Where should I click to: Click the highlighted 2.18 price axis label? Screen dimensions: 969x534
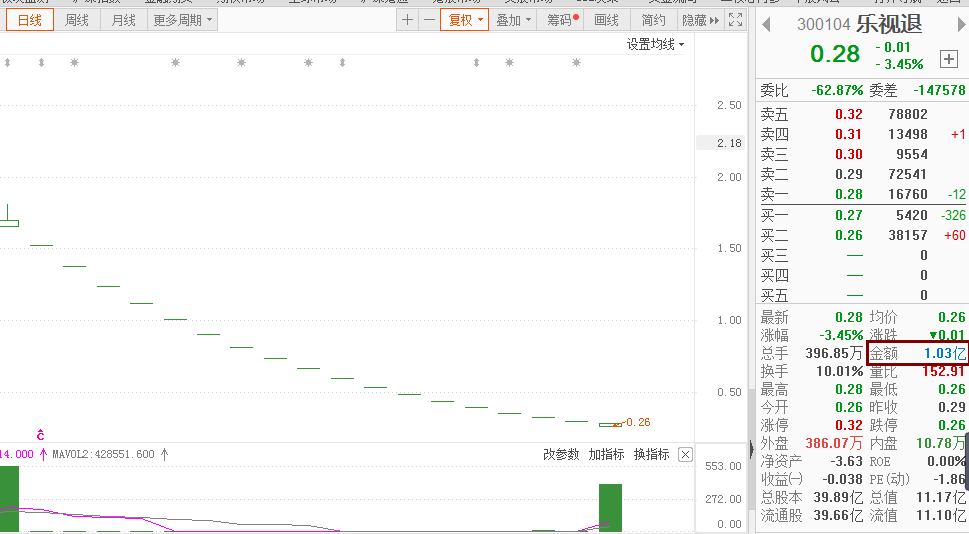pyautogui.click(x=721, y=143)
